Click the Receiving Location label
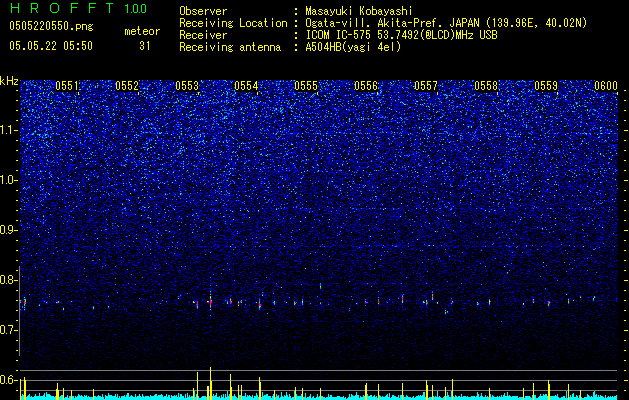The width and height of the screenshot is (629, 400). (x=233, y=23)
